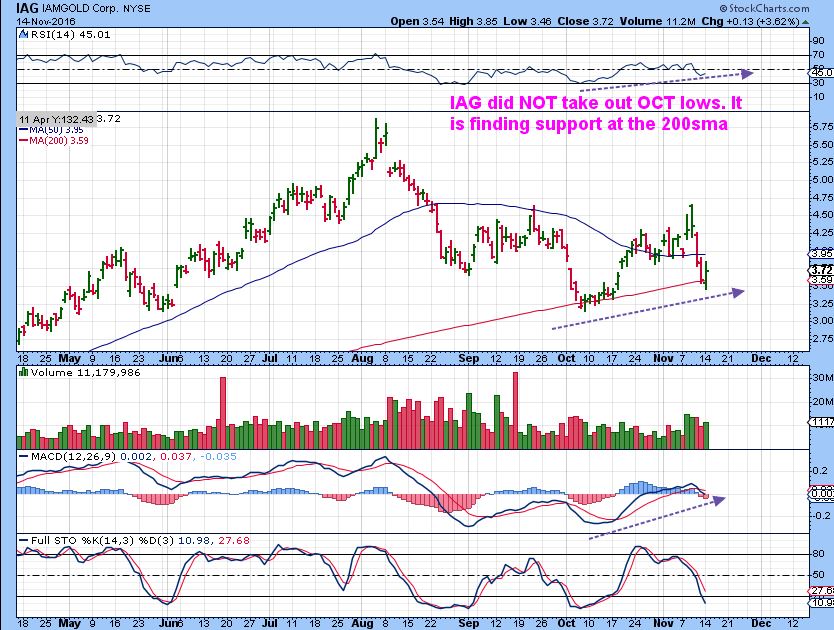Click the latest price bar for 14 November

(706, 275)
